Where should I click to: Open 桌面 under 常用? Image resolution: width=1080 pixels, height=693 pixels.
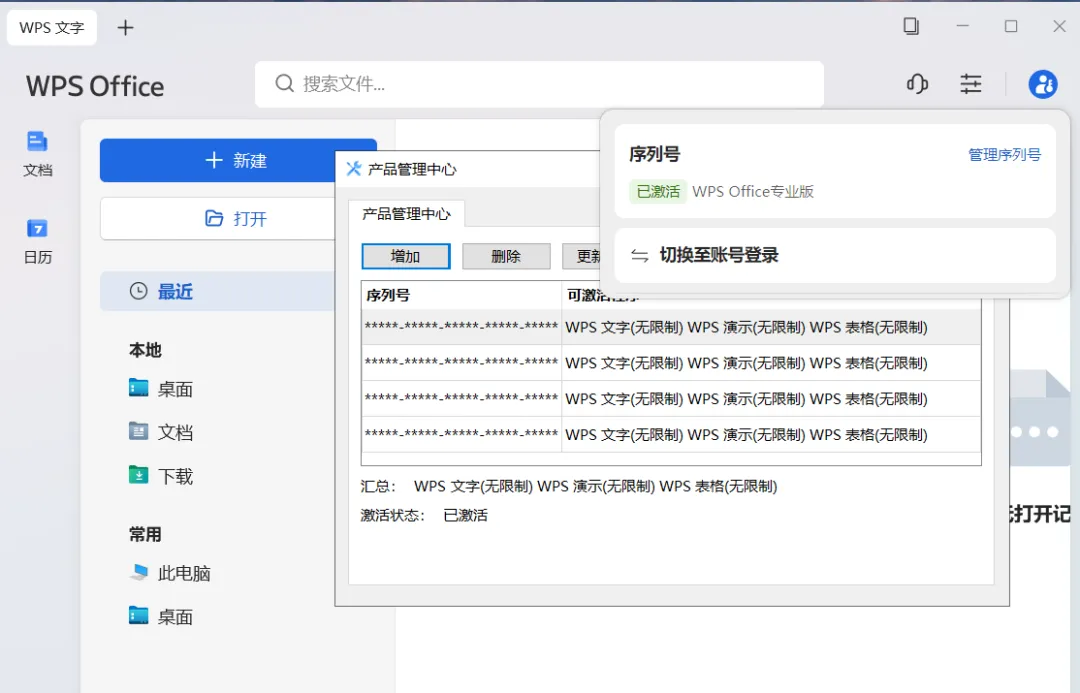point(161,617)
